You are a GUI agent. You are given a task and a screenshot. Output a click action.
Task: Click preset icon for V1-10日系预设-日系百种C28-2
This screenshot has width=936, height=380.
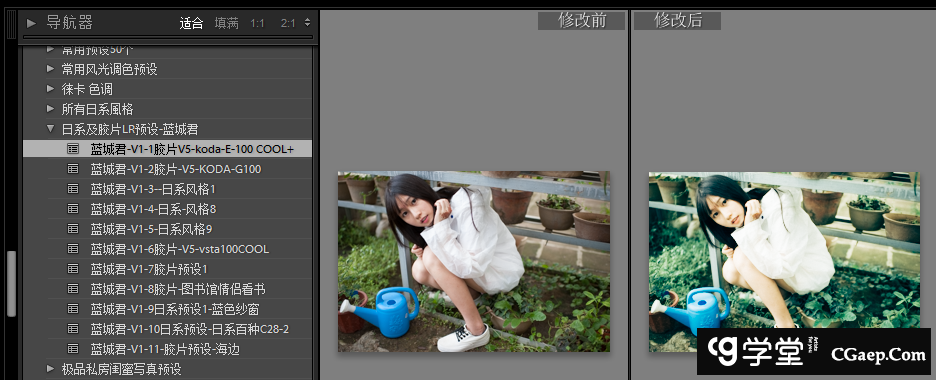(x=73, y=329)
